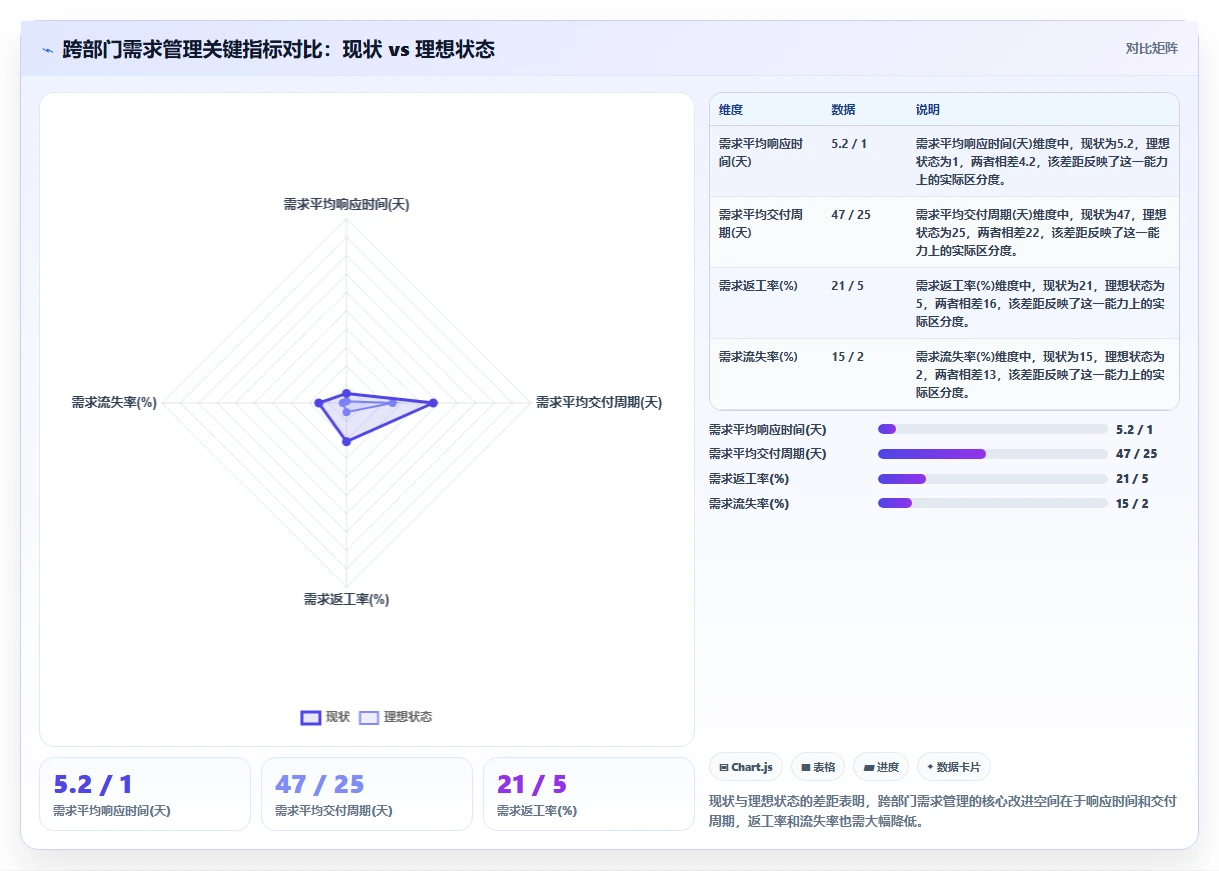The height and width of the screenshot is (871, 1219).
Task: Click the 需求返工率(%) table row label
Action: coord(758,286)
